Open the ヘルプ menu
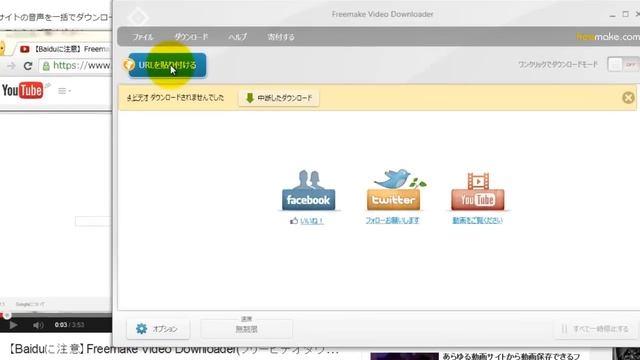 (238, 37)
